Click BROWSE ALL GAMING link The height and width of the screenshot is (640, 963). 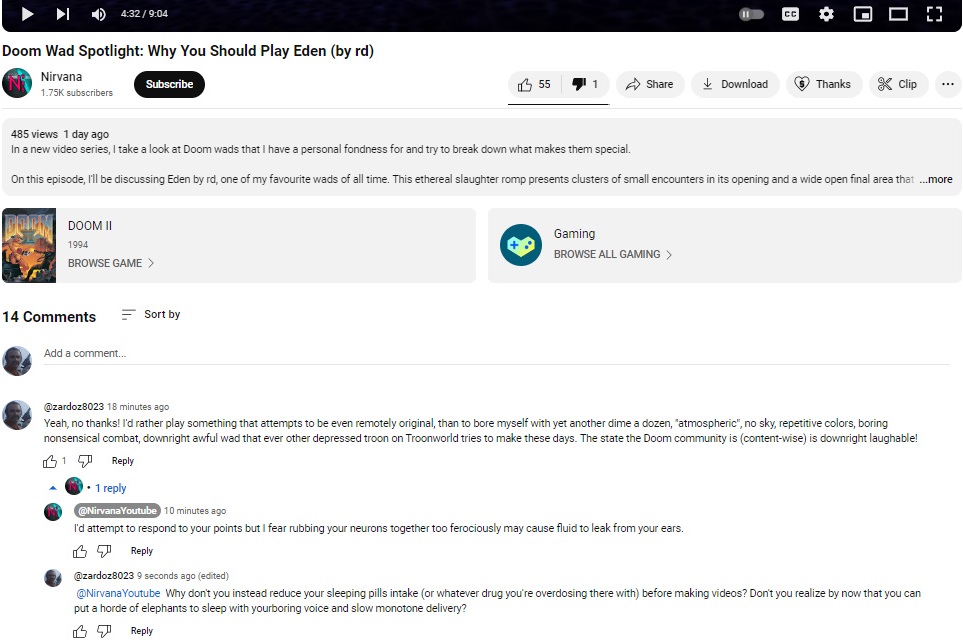(613, 254)
